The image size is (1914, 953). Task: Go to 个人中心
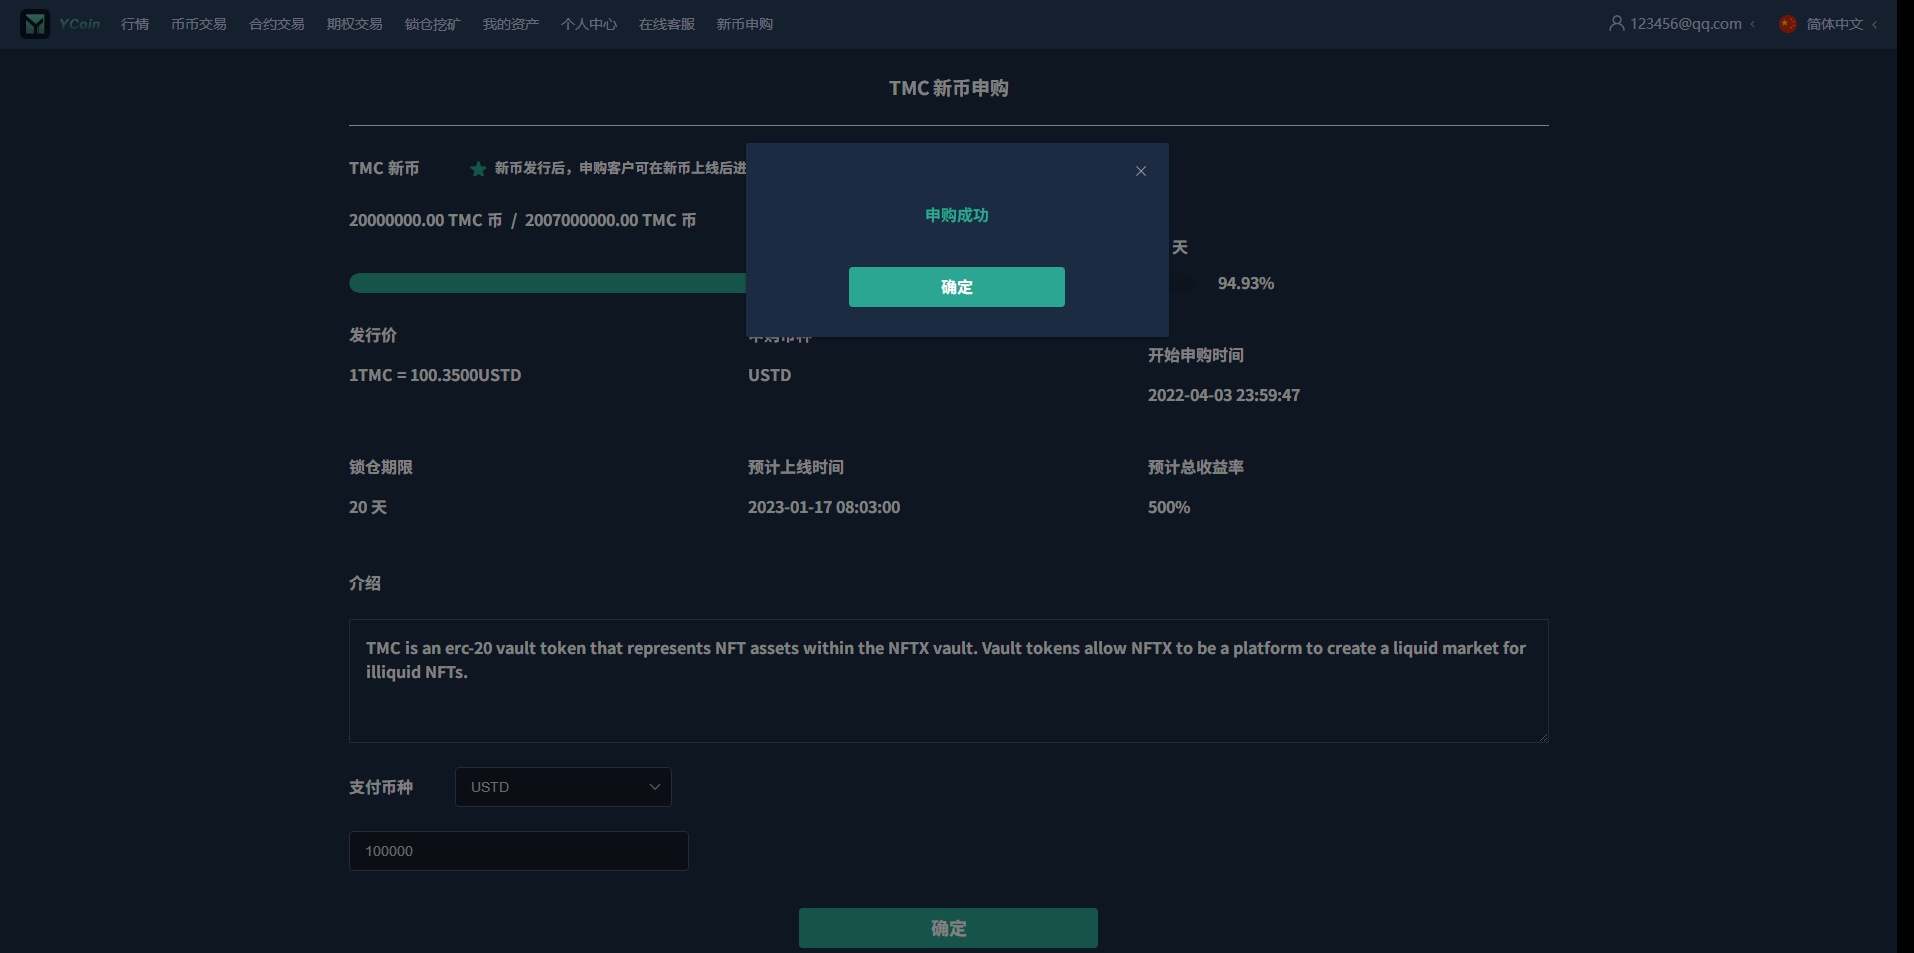point(589,24)
